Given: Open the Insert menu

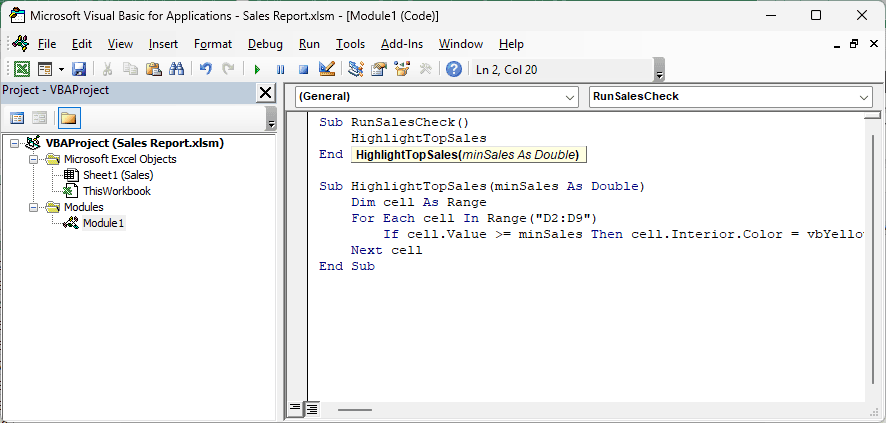Looking at the screenshot, I should point(163,44).
